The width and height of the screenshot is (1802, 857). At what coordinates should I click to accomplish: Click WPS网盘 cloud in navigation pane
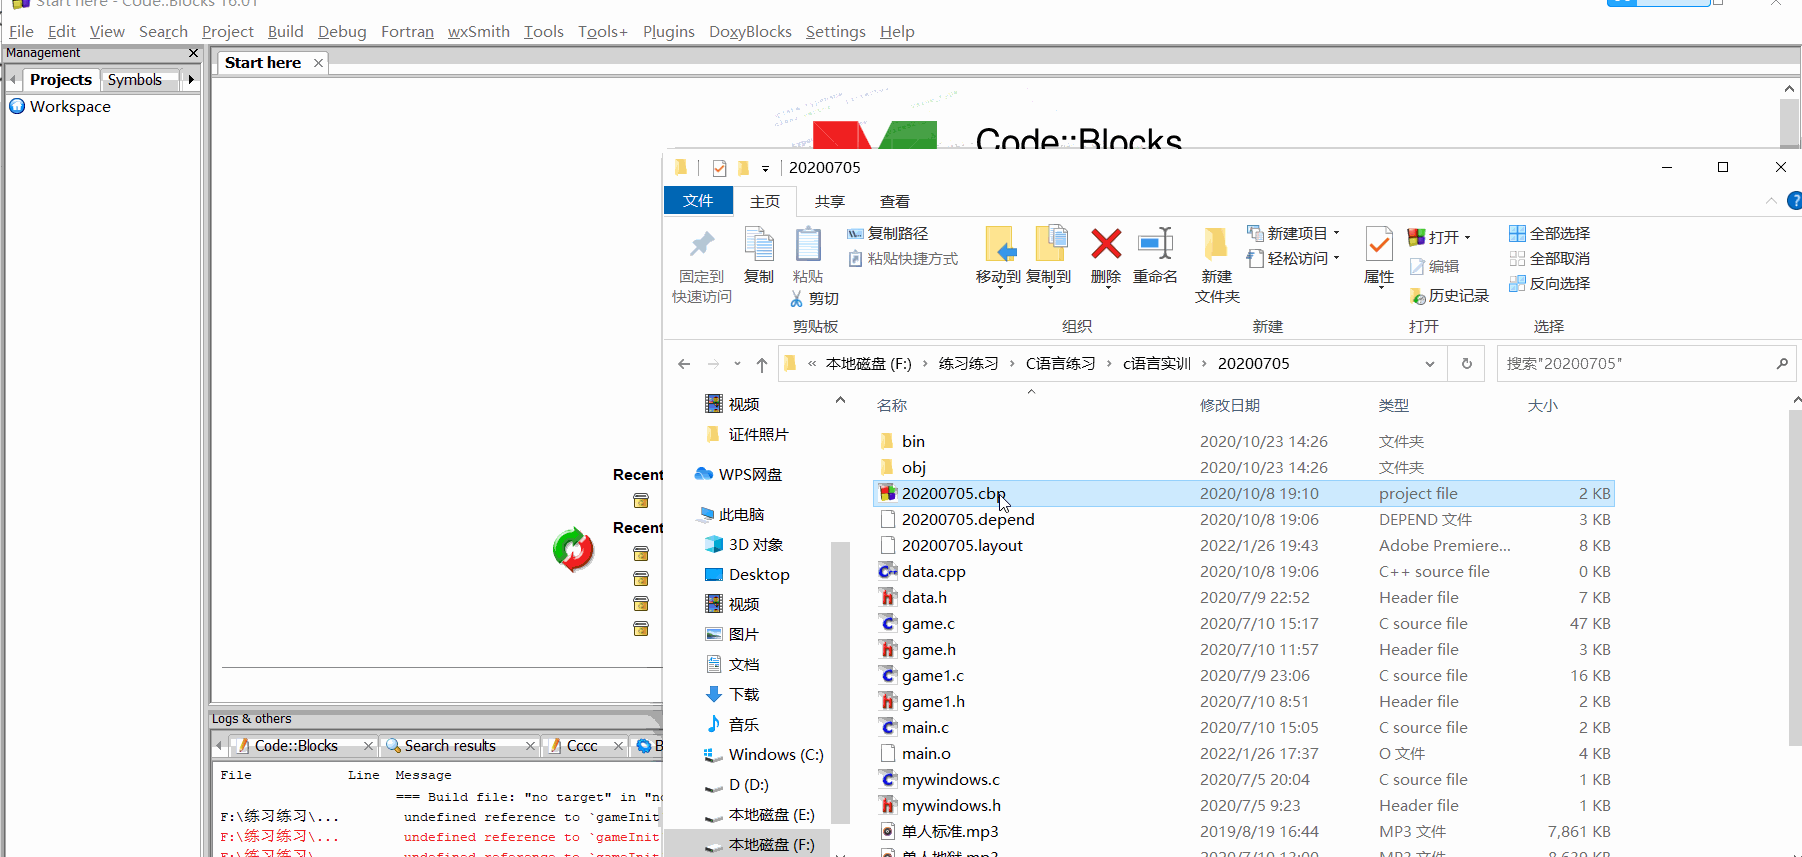704,474
